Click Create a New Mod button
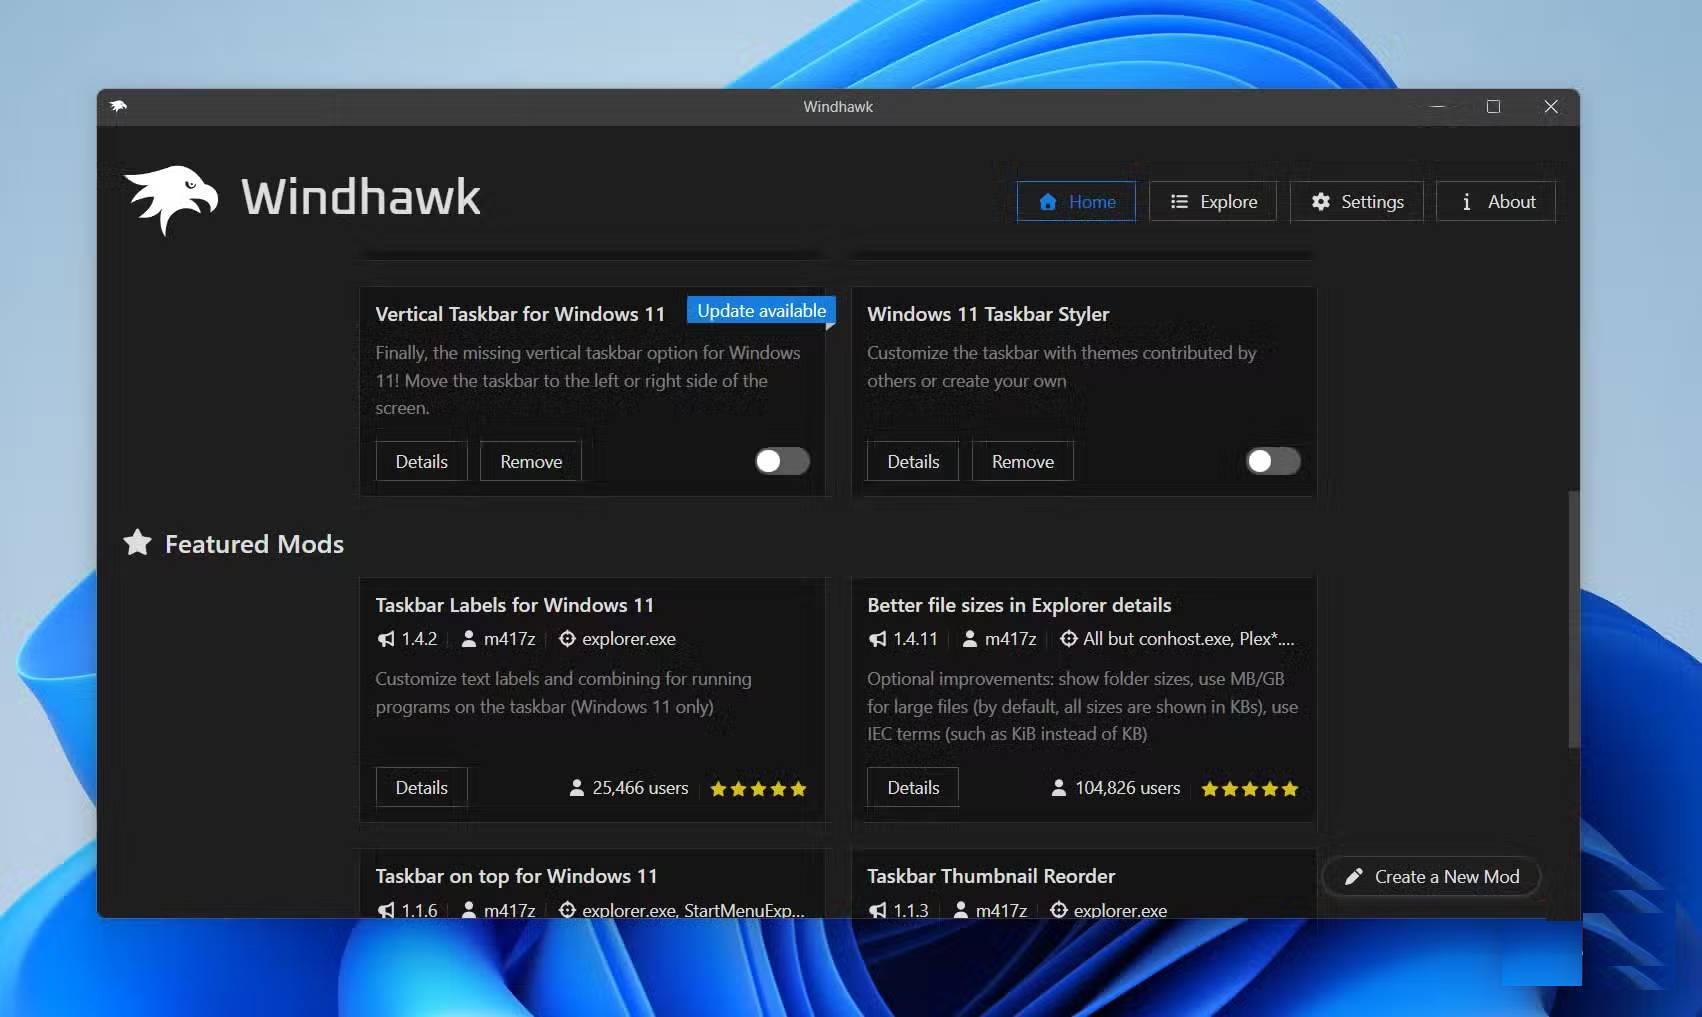The width and height of the screenshot is (1702, 1017). (1432, 877)
